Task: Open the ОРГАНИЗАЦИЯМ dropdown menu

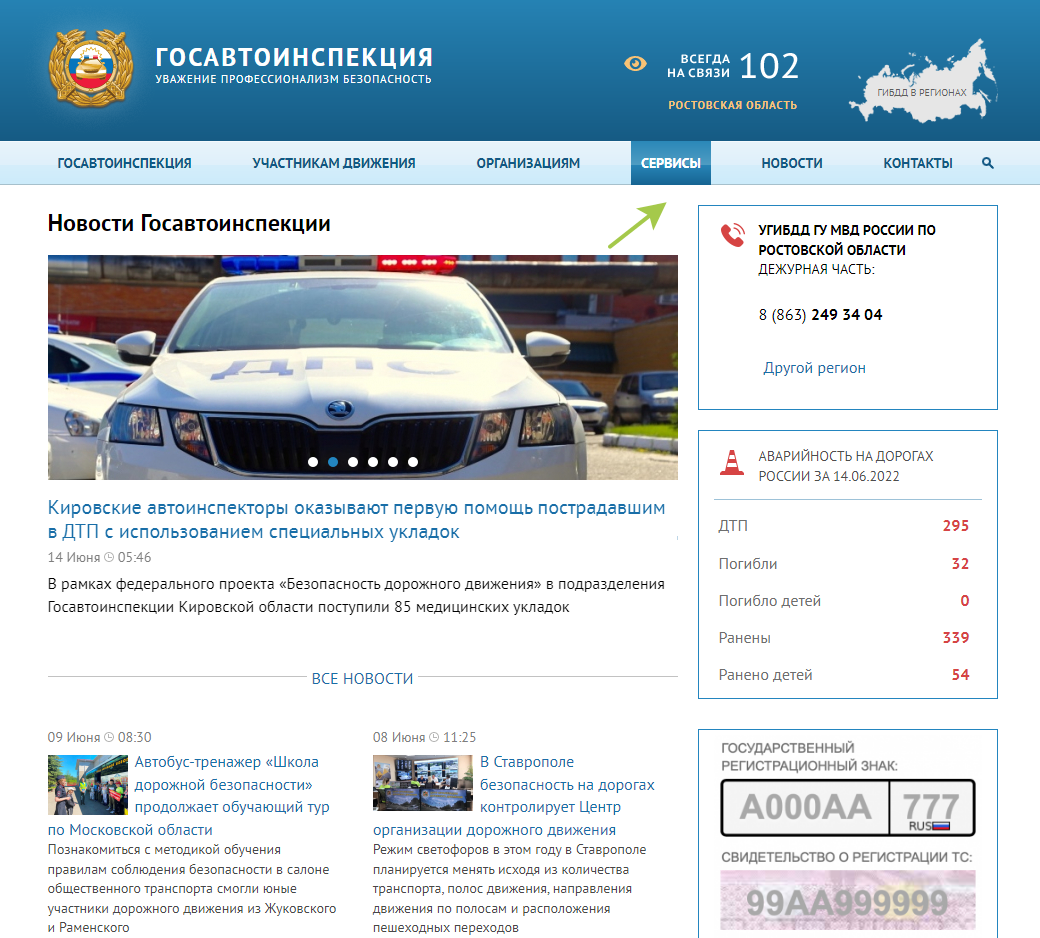Action: click(x=528, y=162)
